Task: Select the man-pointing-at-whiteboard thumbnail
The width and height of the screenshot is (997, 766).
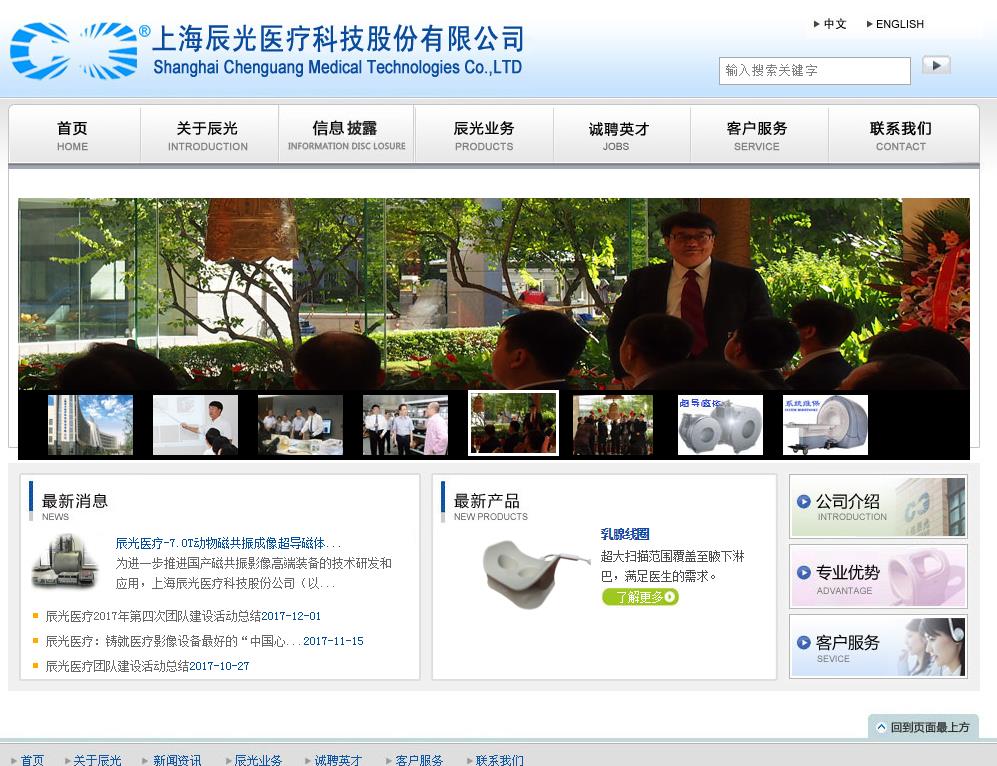Action: coord(195,425)
